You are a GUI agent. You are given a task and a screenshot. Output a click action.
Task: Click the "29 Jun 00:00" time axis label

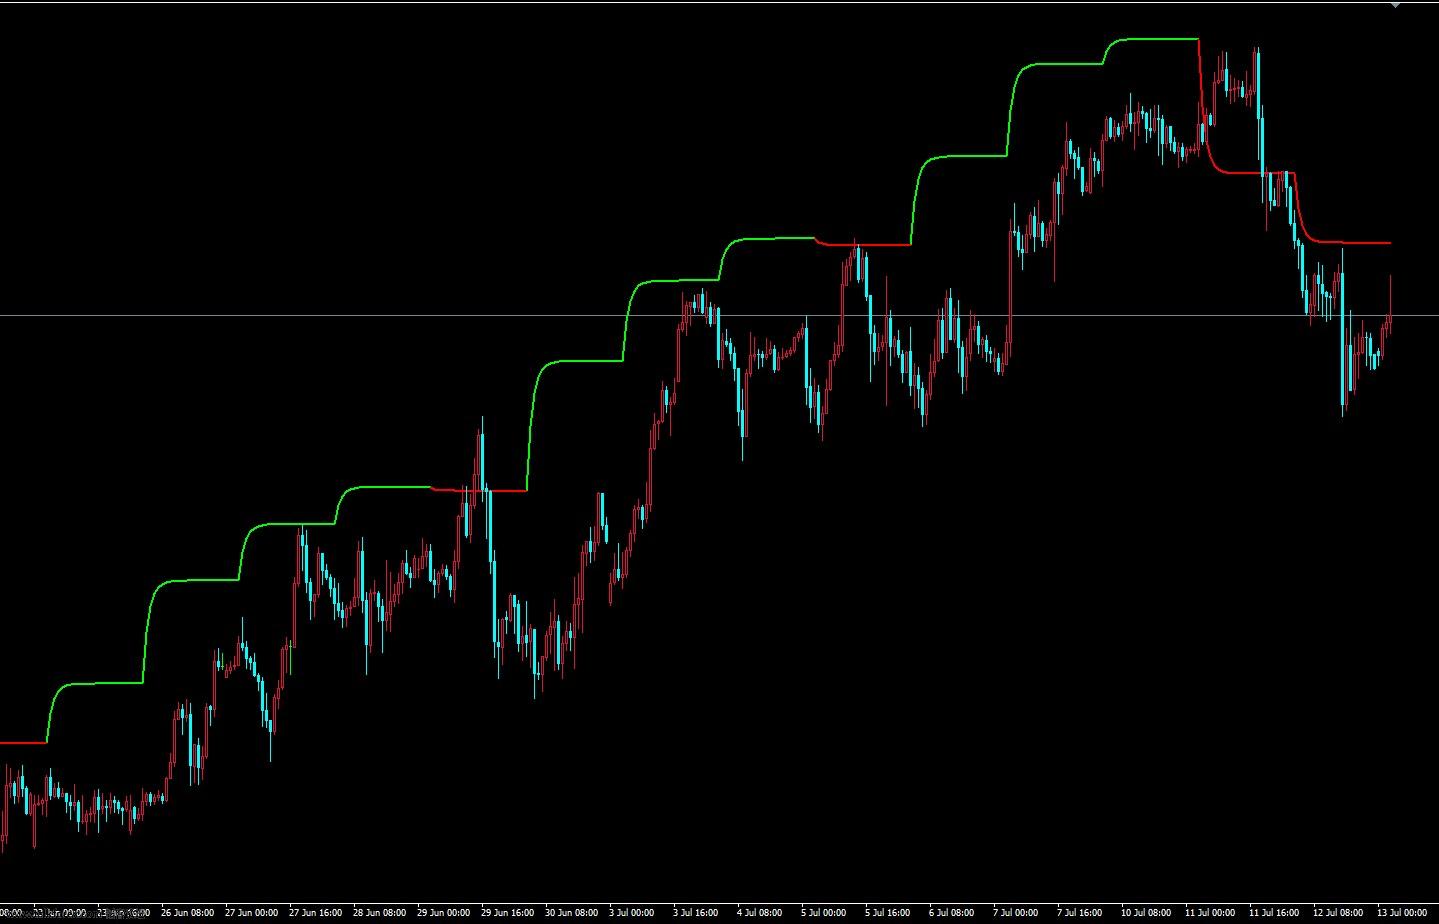(444, 912)
